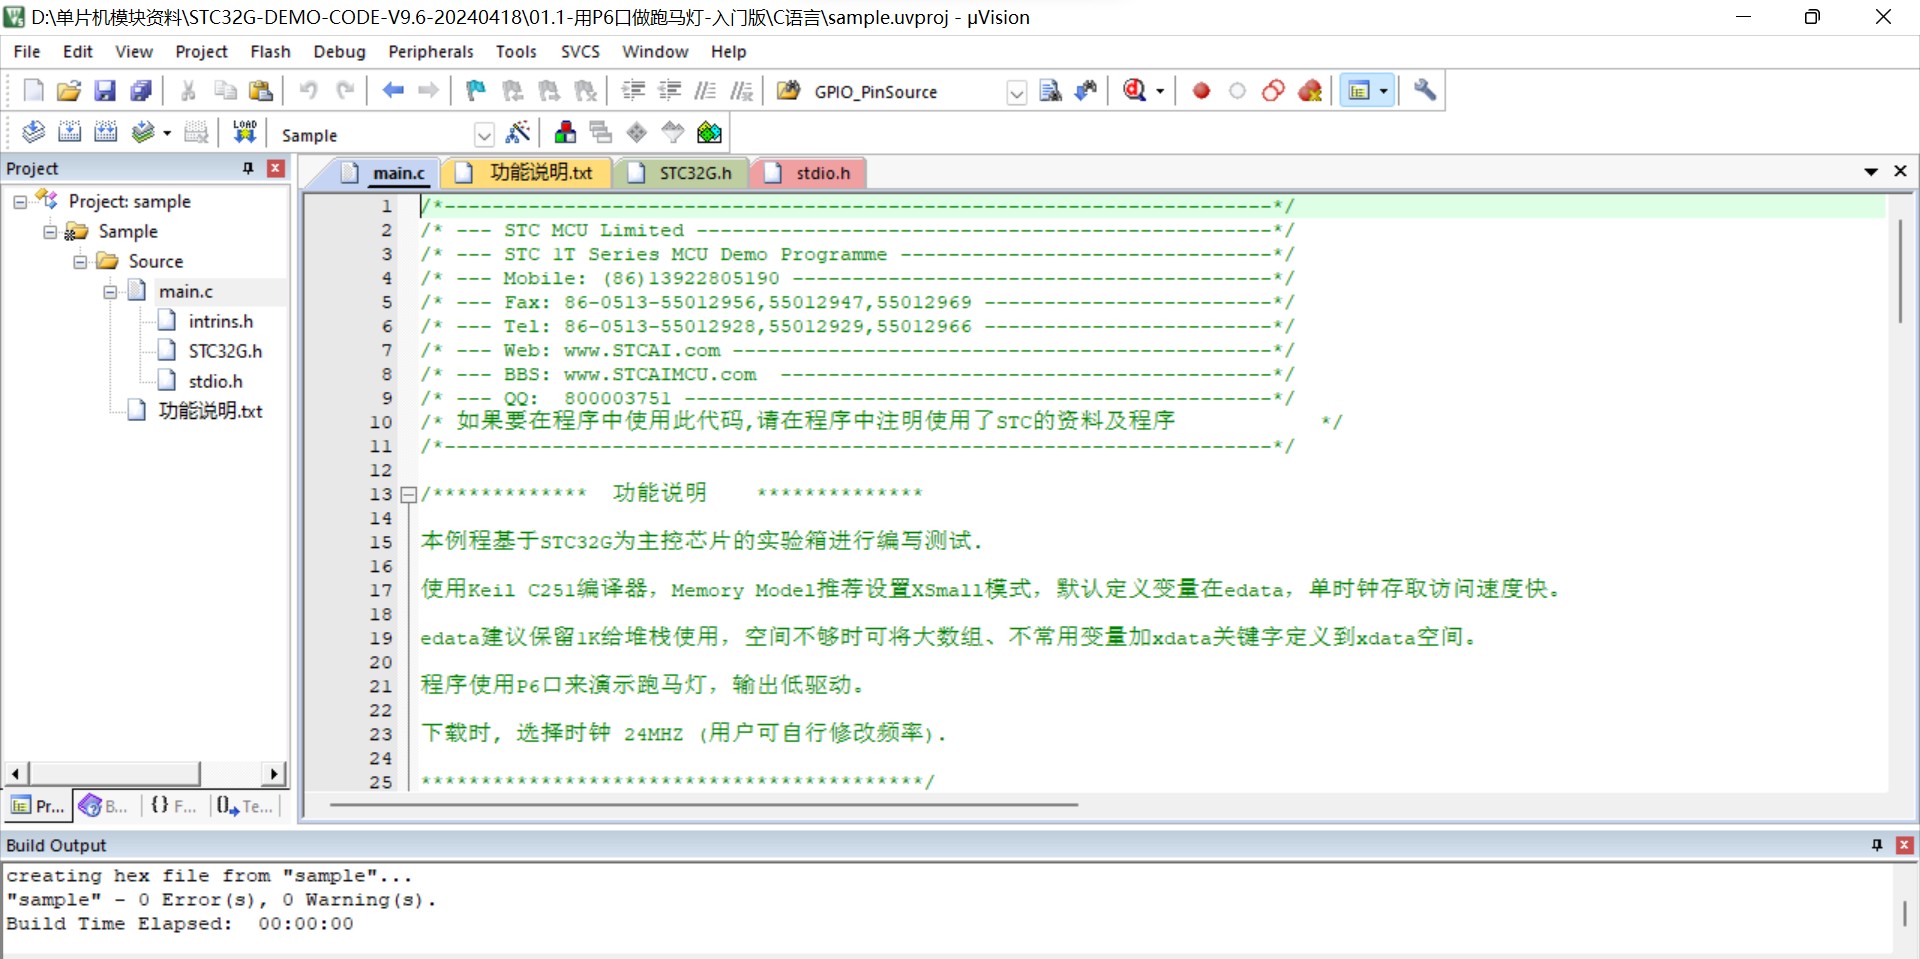Click the Download LOAD icon
Image resolution: width=1920 pixels, height=959 pixels.
[245, 132]
